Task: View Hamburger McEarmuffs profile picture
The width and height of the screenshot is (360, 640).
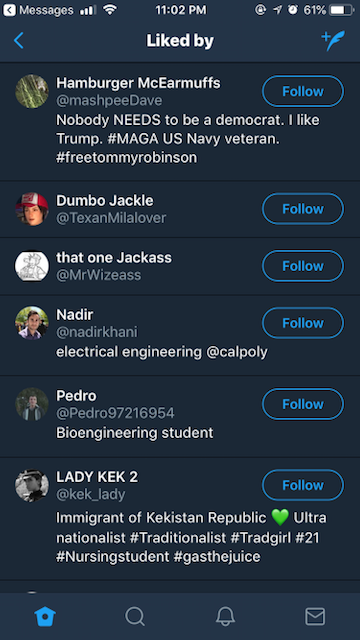Action: coord(32,91)
